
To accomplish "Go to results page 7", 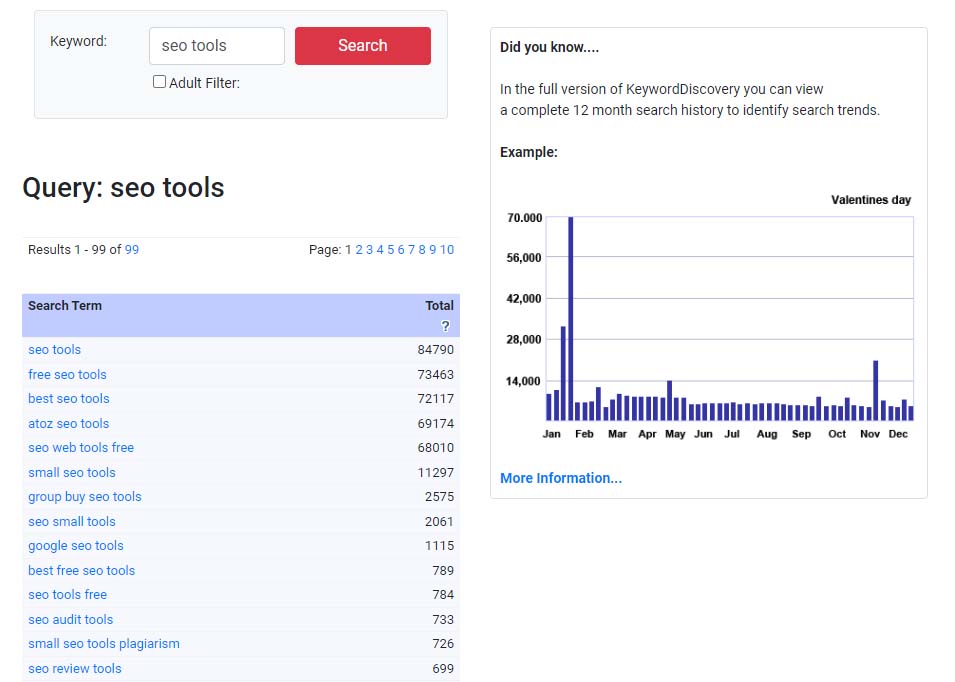I will [411, 250].
